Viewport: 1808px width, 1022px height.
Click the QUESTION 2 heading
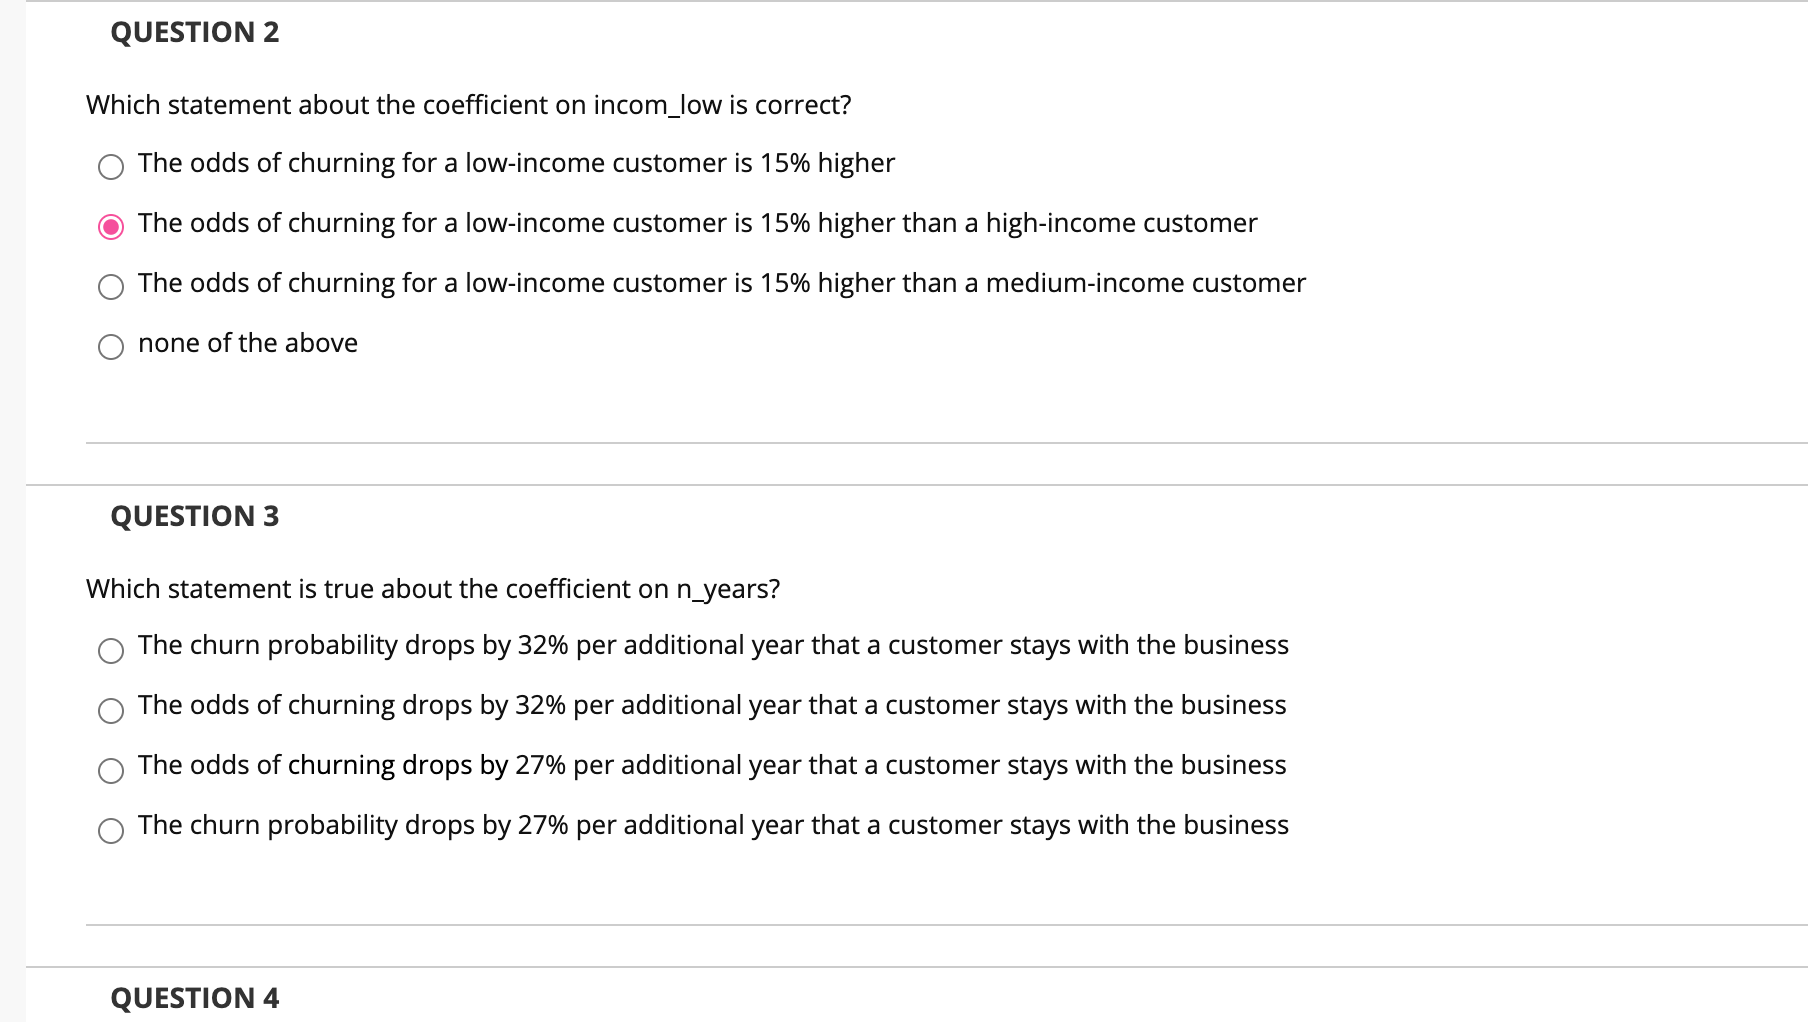point(194,31)
